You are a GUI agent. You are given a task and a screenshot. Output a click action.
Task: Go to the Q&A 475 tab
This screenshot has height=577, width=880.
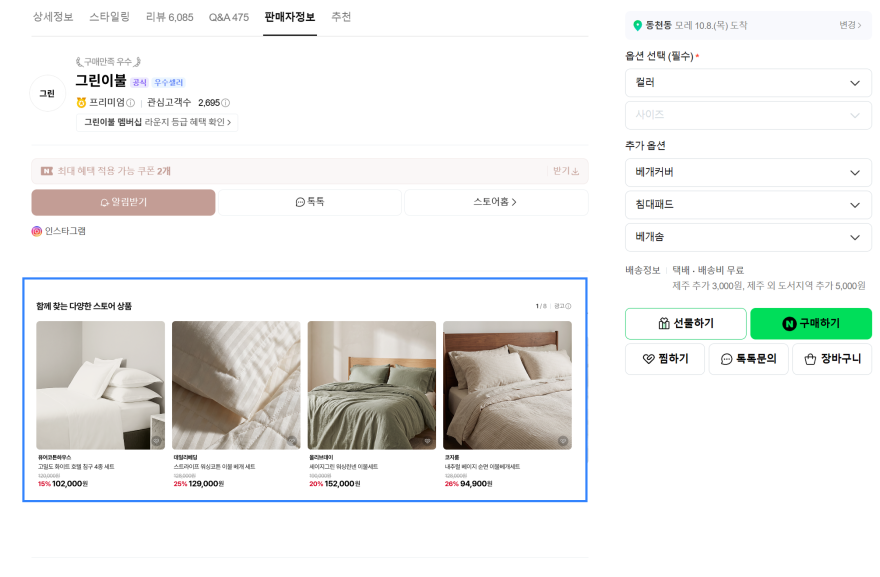click(229, 17)
